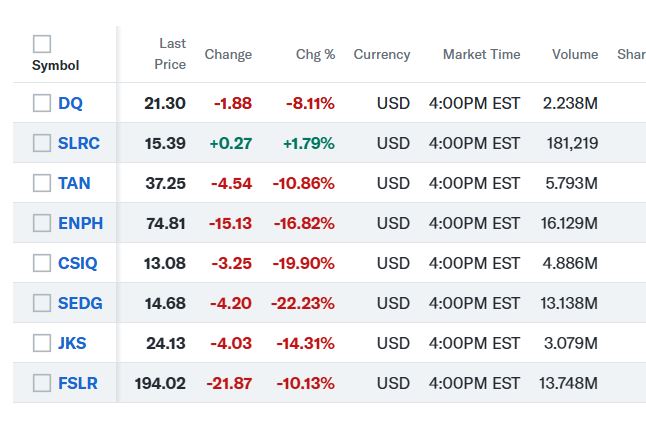Open the ENPH quote link

pyautogui.click(x=79, y=223)
